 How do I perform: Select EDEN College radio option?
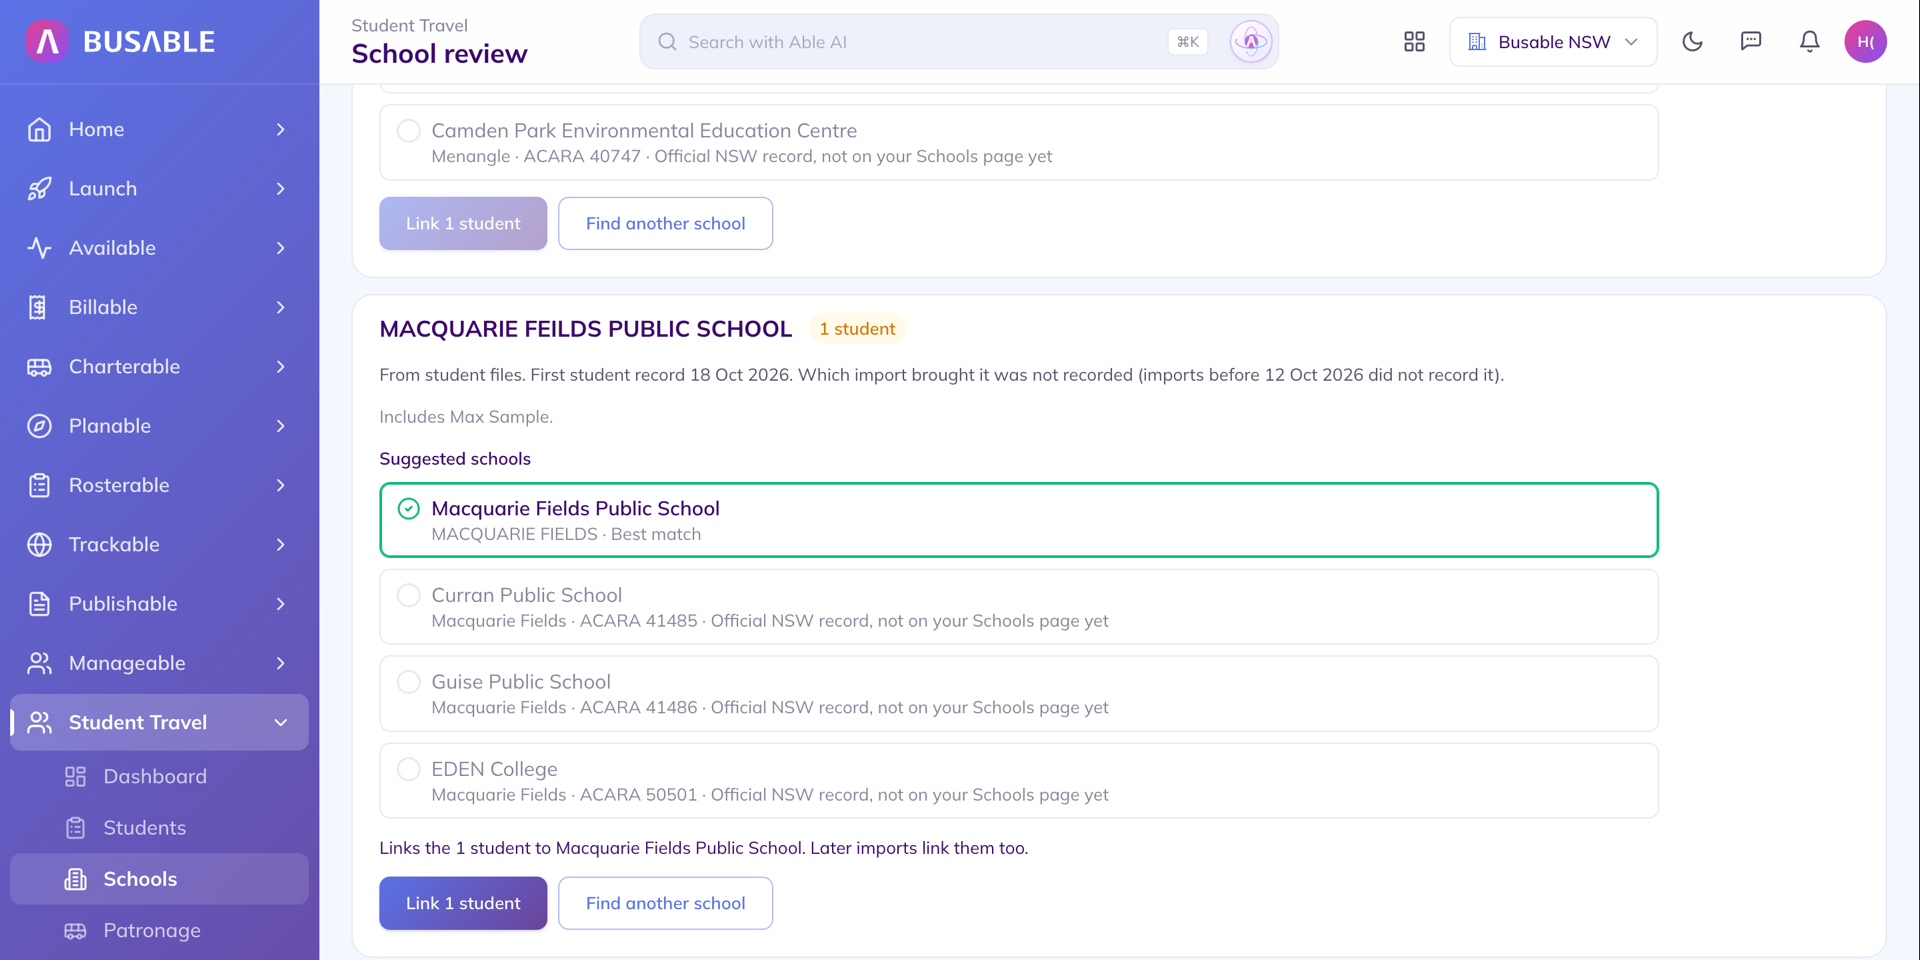click(409, 769)
